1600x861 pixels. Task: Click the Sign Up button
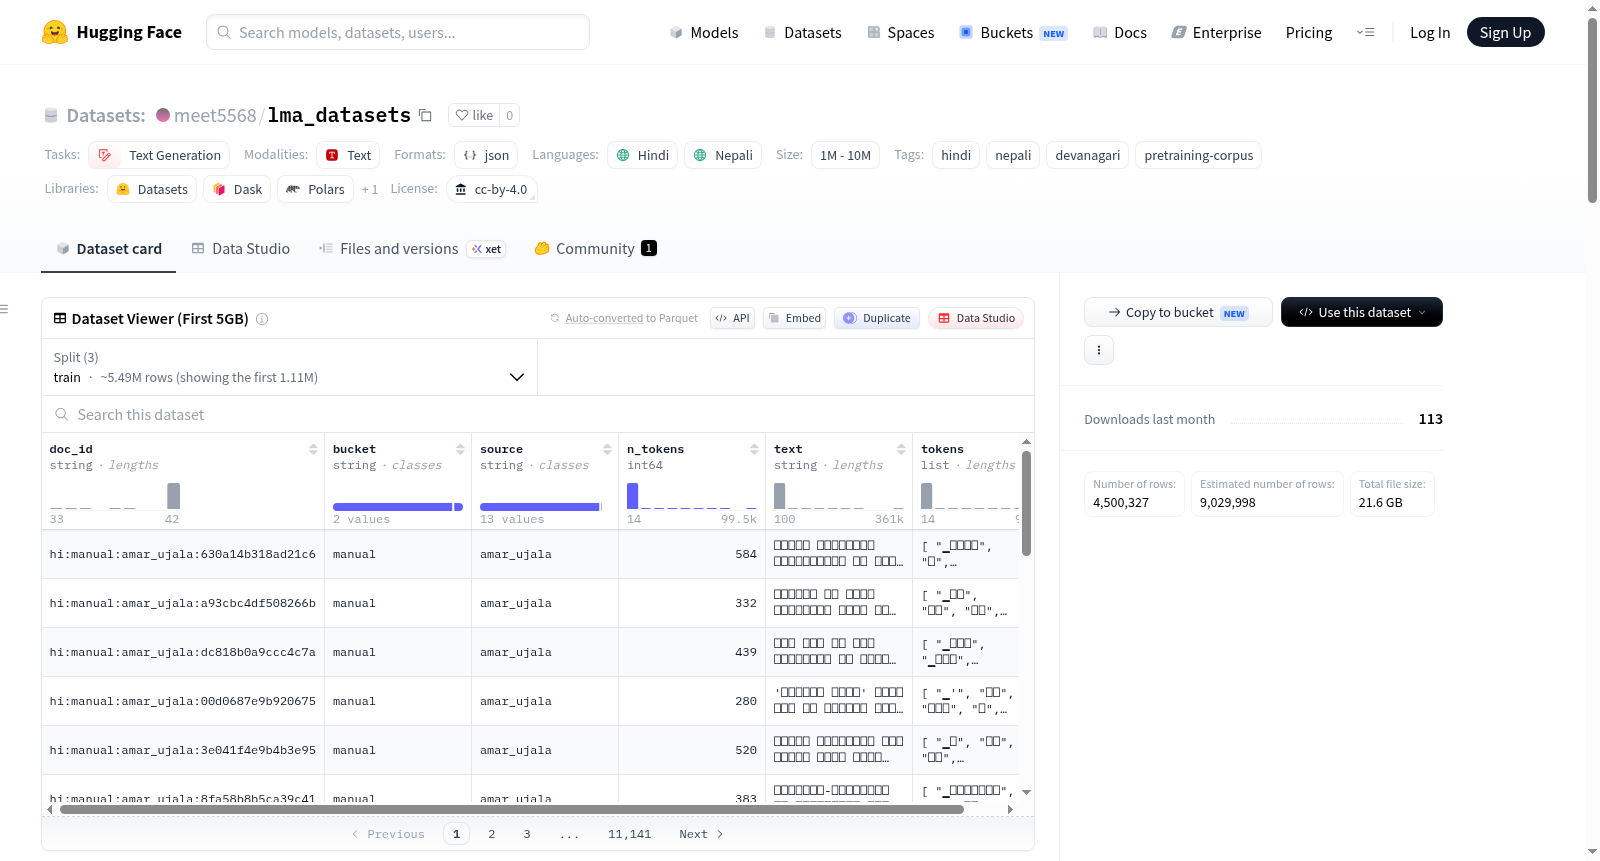click(1505, 32)
